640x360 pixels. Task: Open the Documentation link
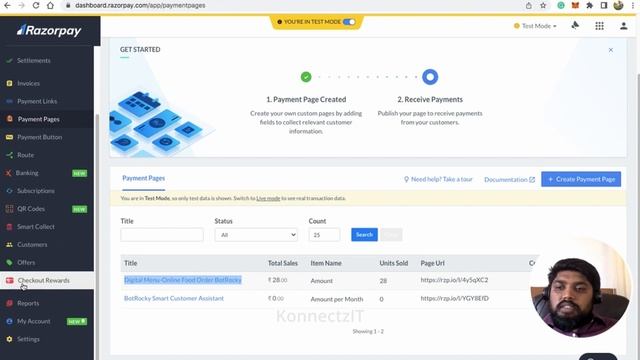(509, 180)
